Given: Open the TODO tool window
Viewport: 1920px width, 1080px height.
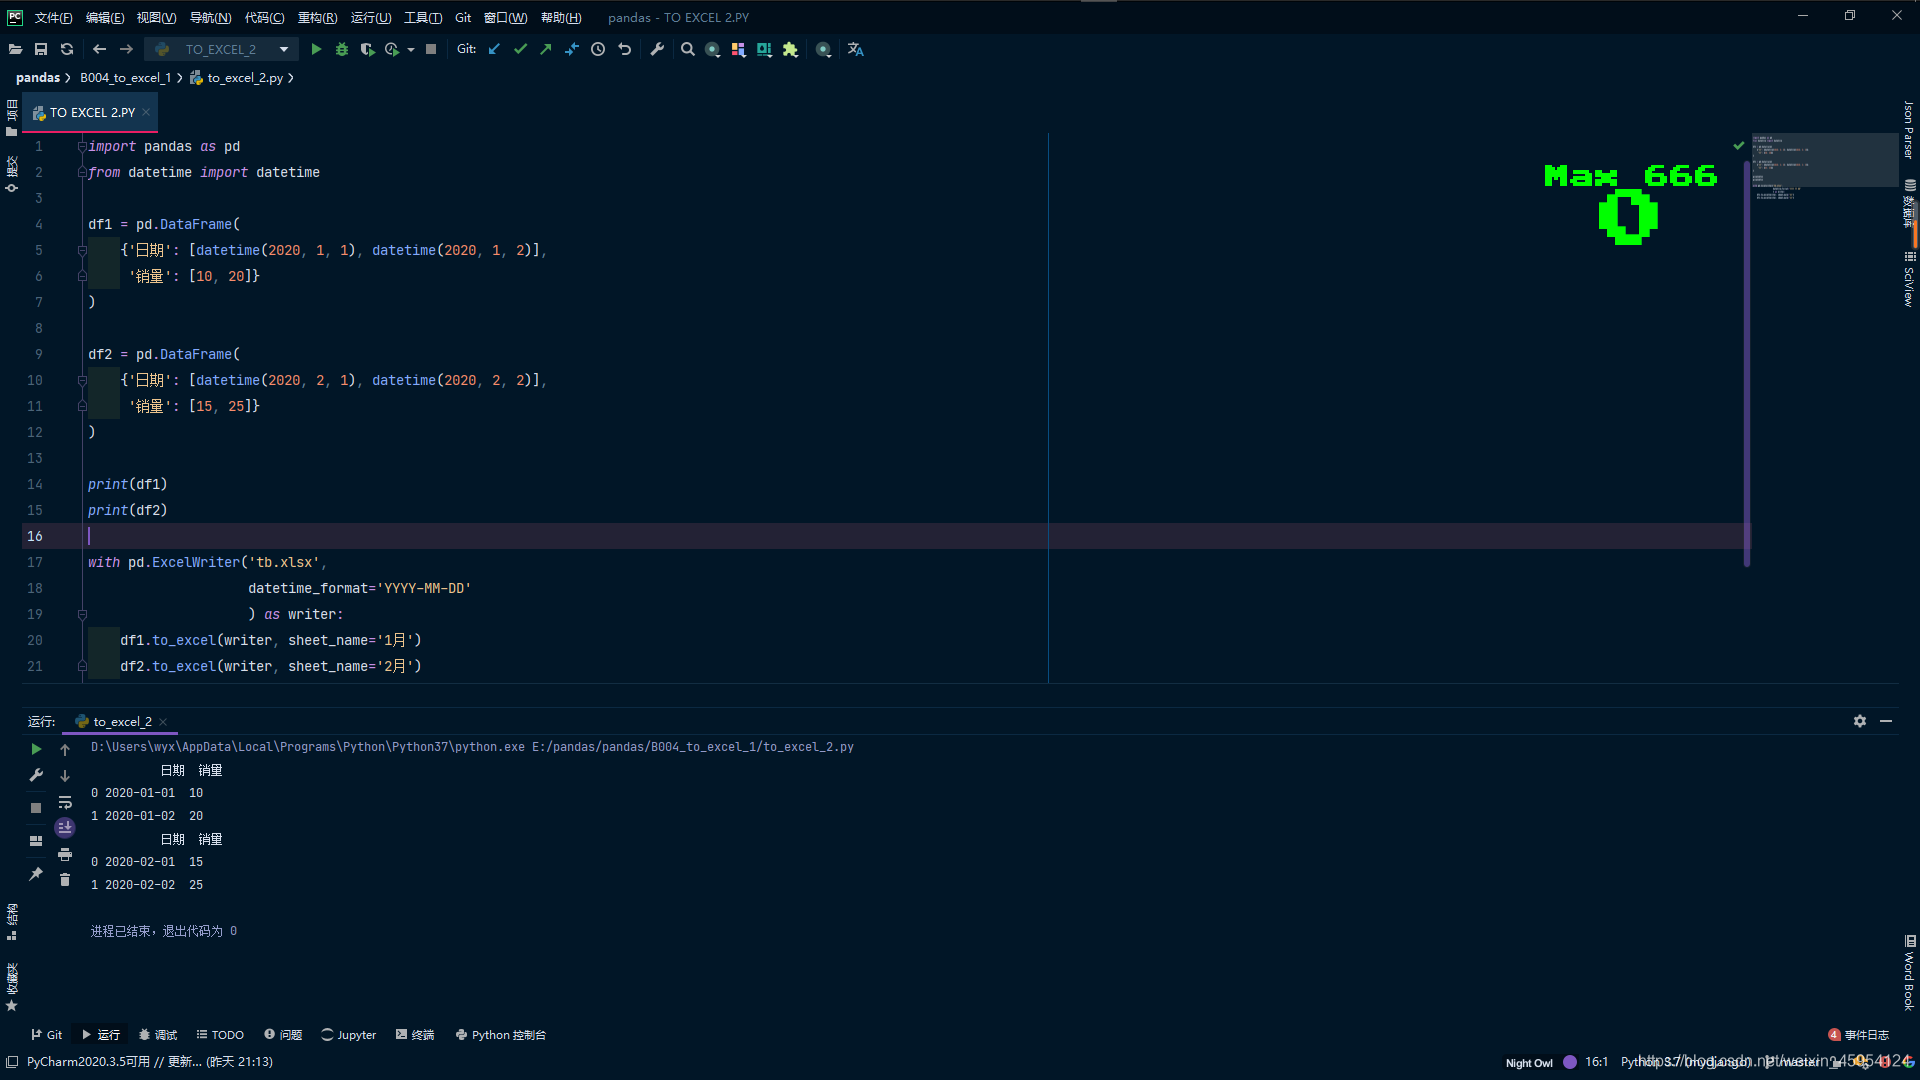Looking at the screenshot, I should (x=220, y=1035).
